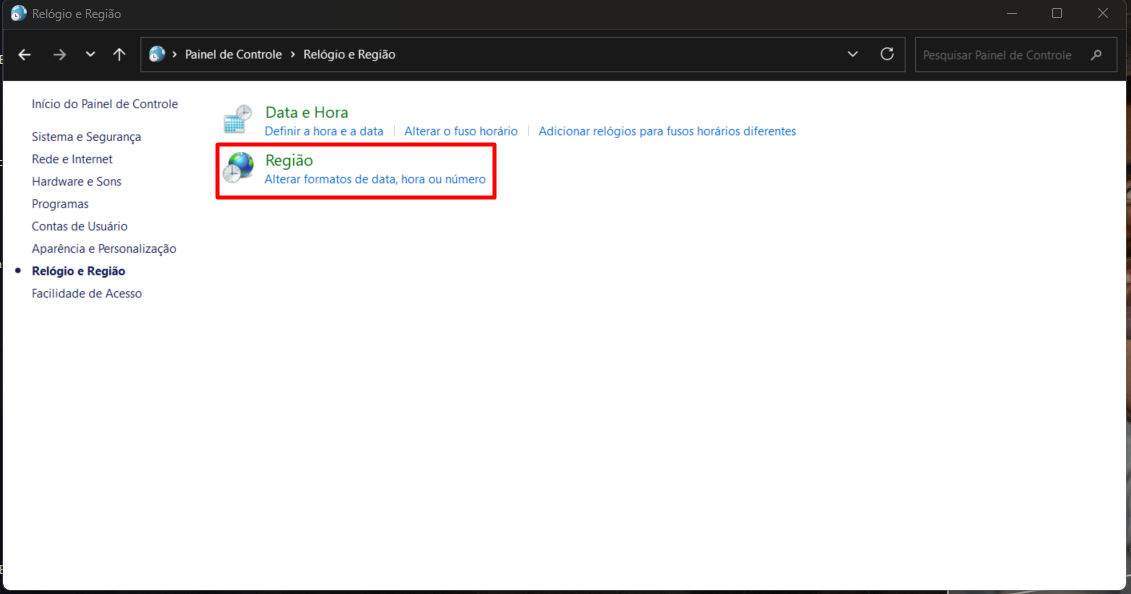Click breadcrumb chevron before Painel de Controle
1131x594 pixels.
(x=175, y=55)
